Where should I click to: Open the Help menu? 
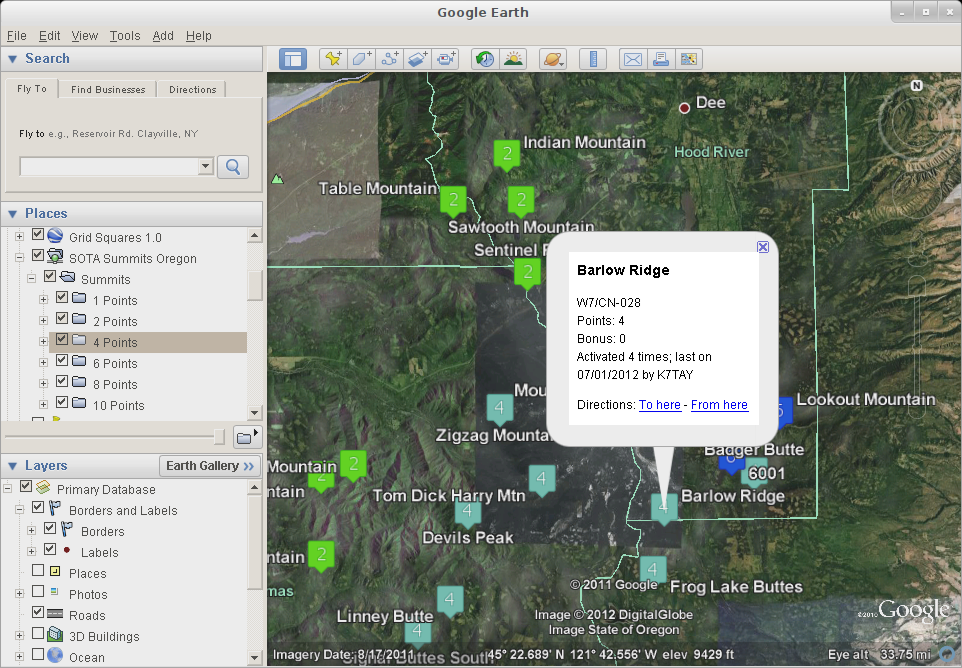199,36
